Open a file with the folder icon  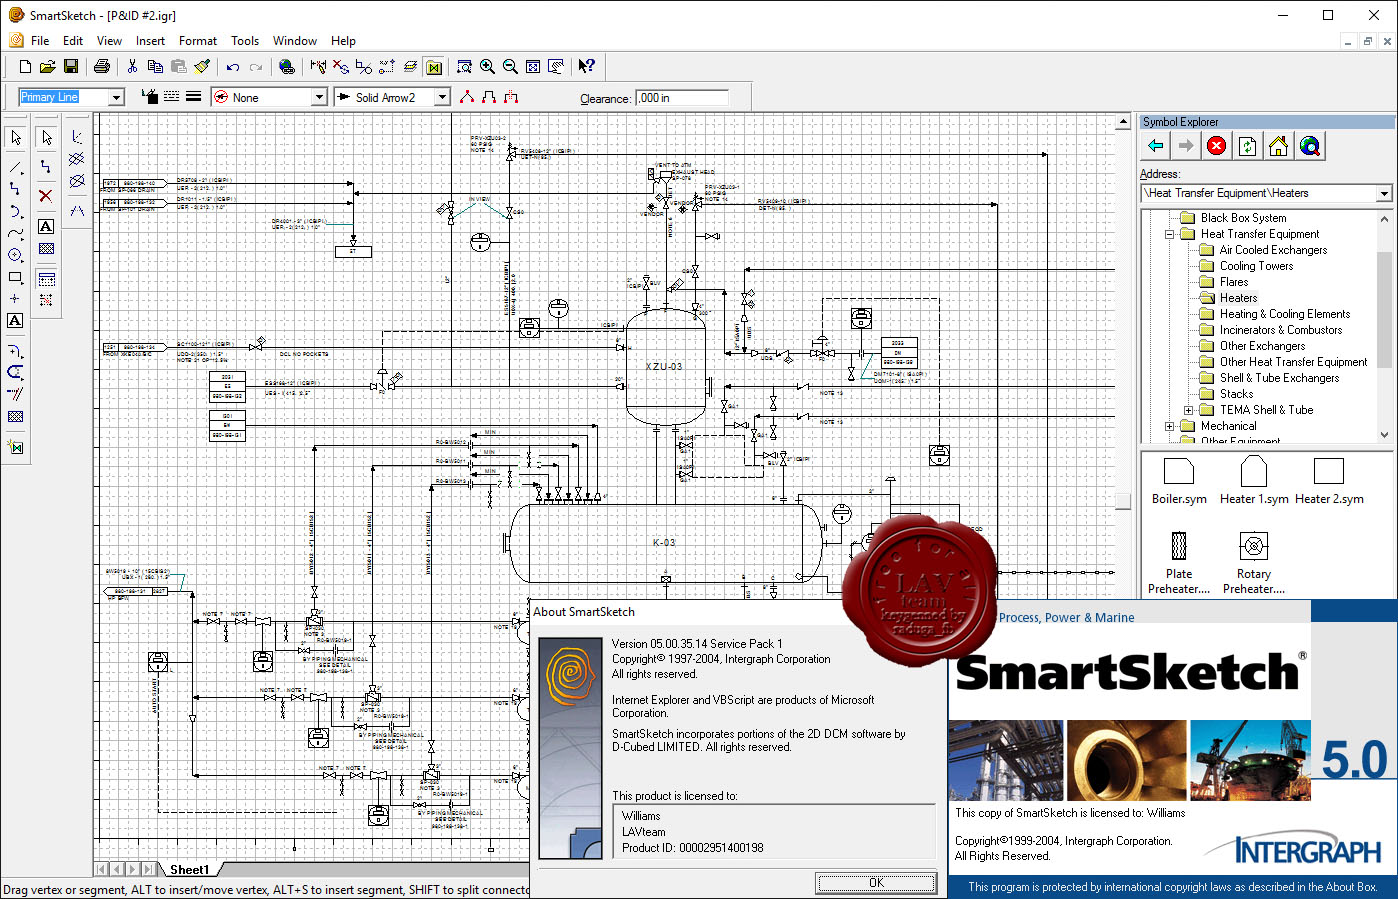47,67
